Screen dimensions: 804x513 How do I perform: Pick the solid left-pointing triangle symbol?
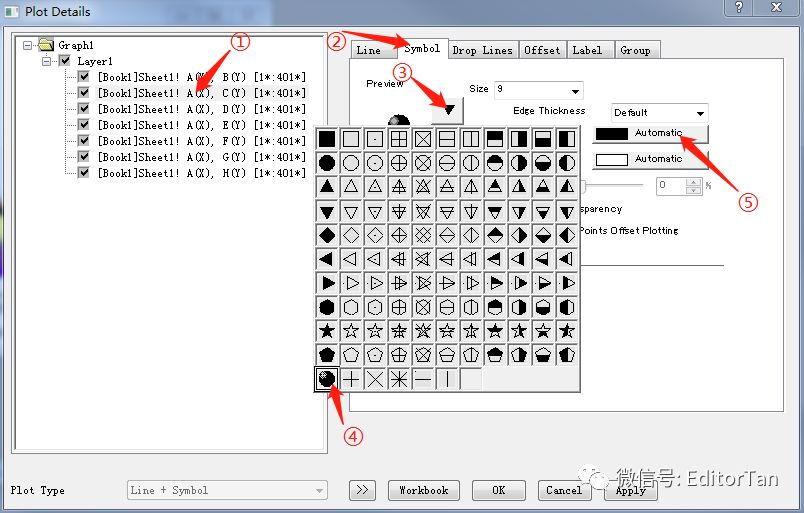pyautogui.click(x=327, y=259)
